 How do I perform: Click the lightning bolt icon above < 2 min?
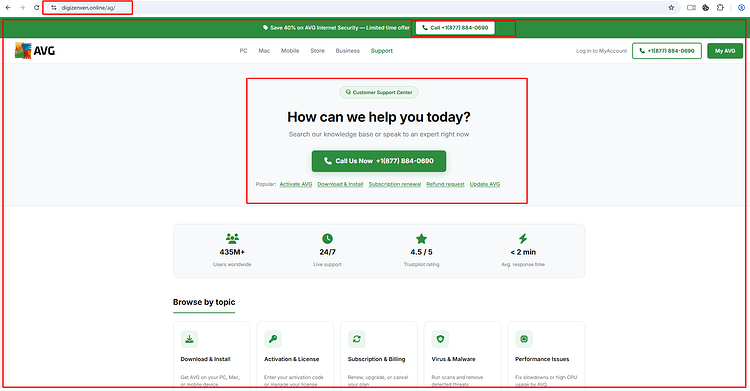pyautogui.click(x=523, y=238)
